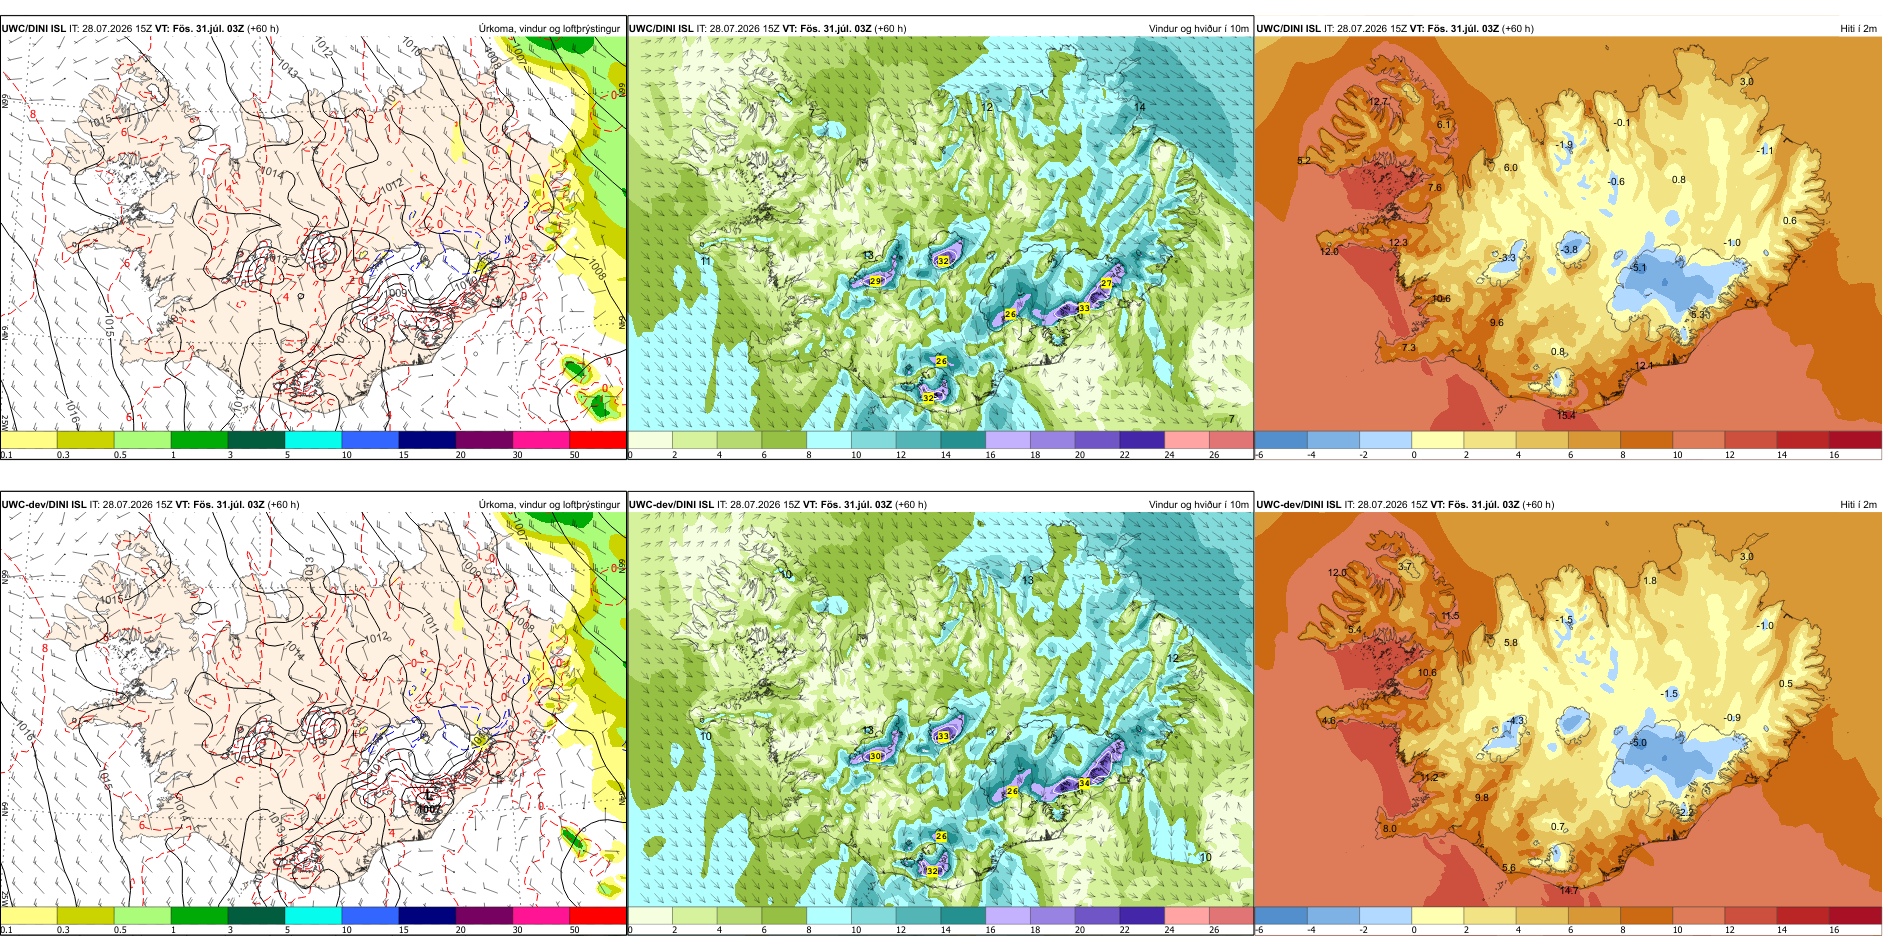Pick the darkest red swatch in UWC-dev temperature legend

pyautogui.click(x=1855, y=915)
